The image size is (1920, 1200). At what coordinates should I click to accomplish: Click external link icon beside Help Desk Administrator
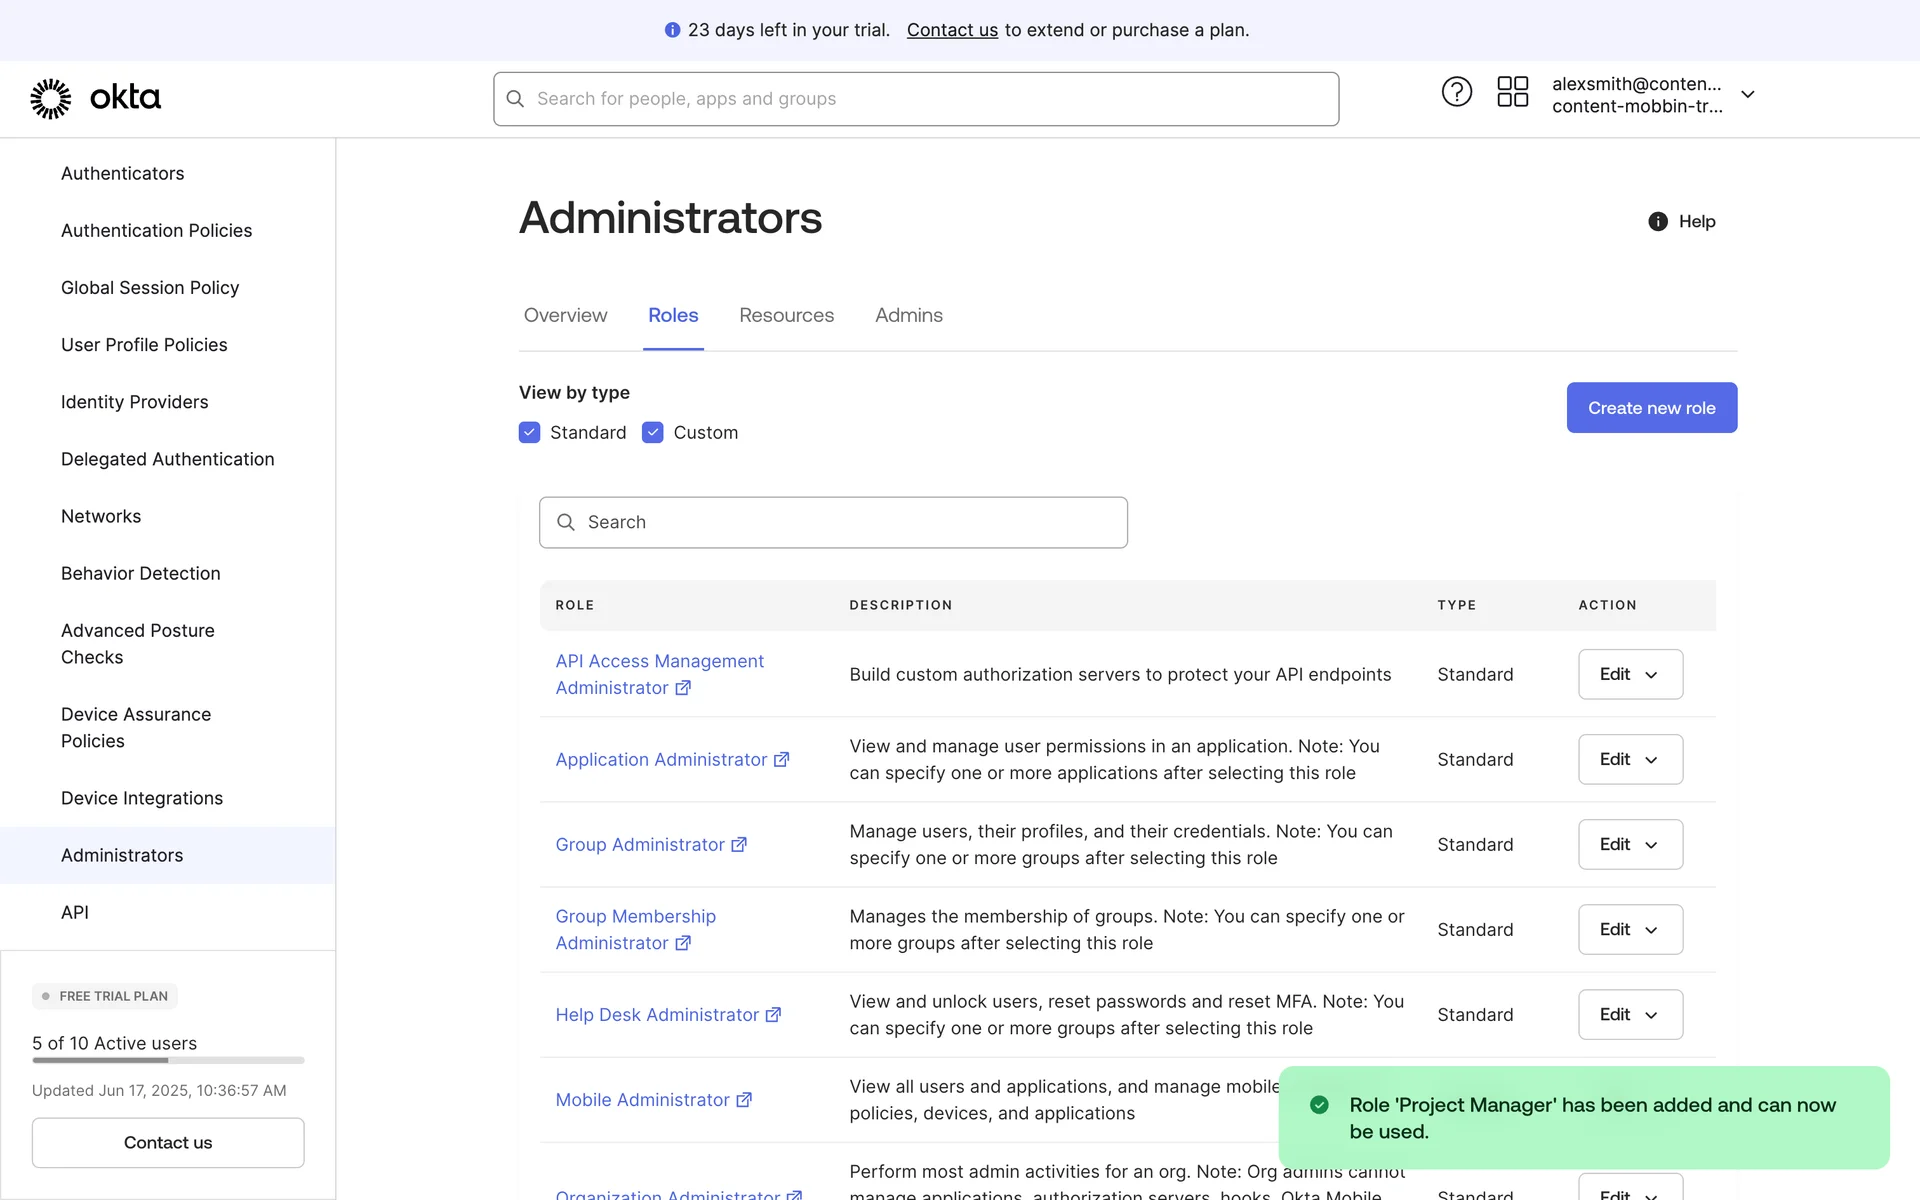(773, 1015)
